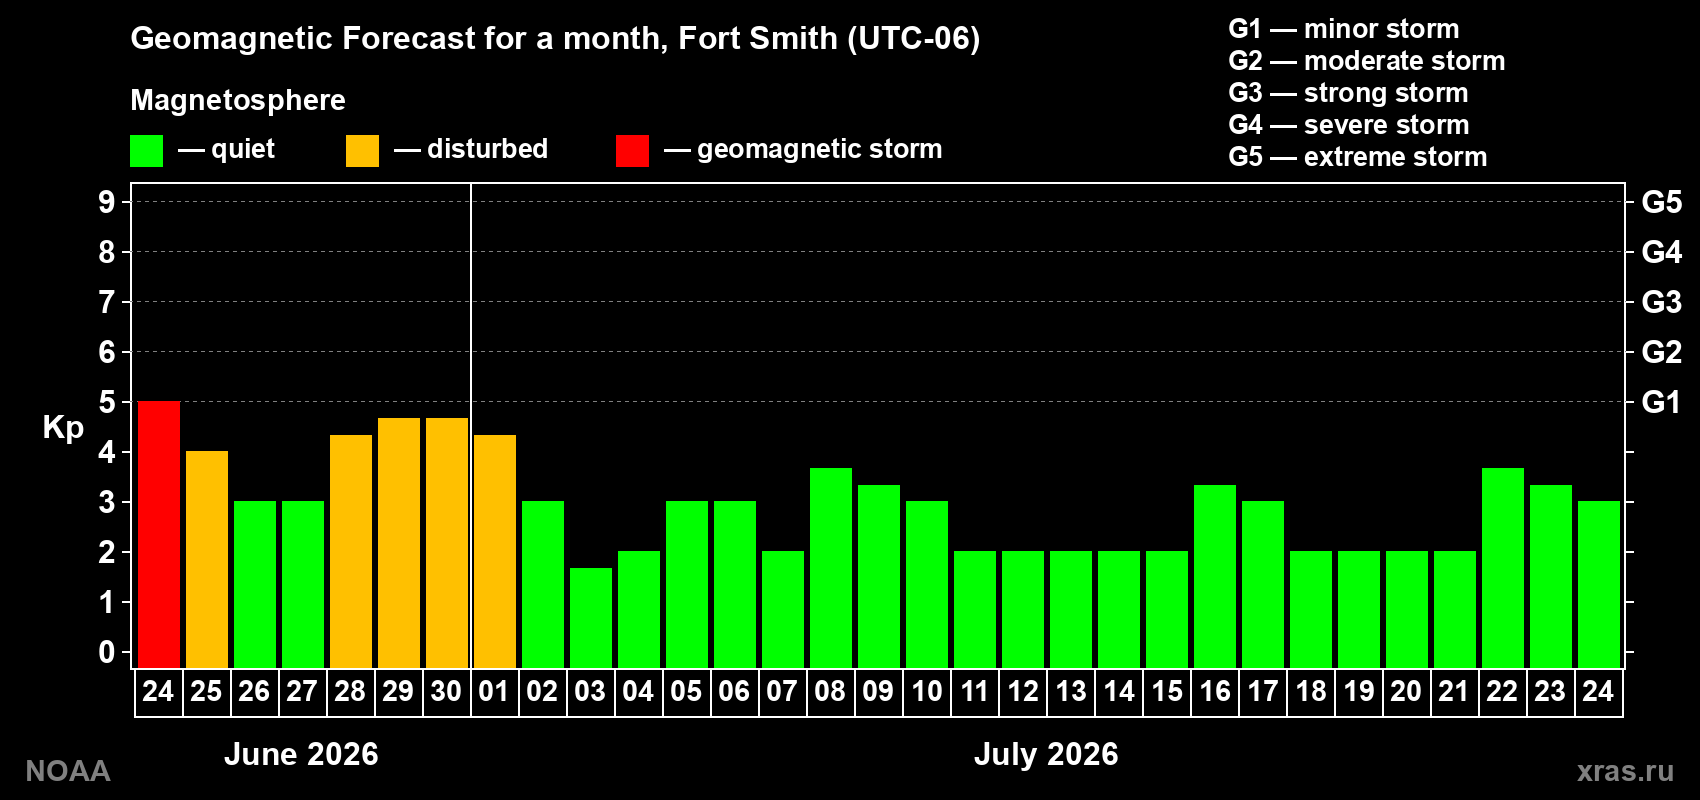Image resolution: width=1700 pixels, height=800 pixels.
Task: Click the Magnetosphere heading
Action: [238, 100]
